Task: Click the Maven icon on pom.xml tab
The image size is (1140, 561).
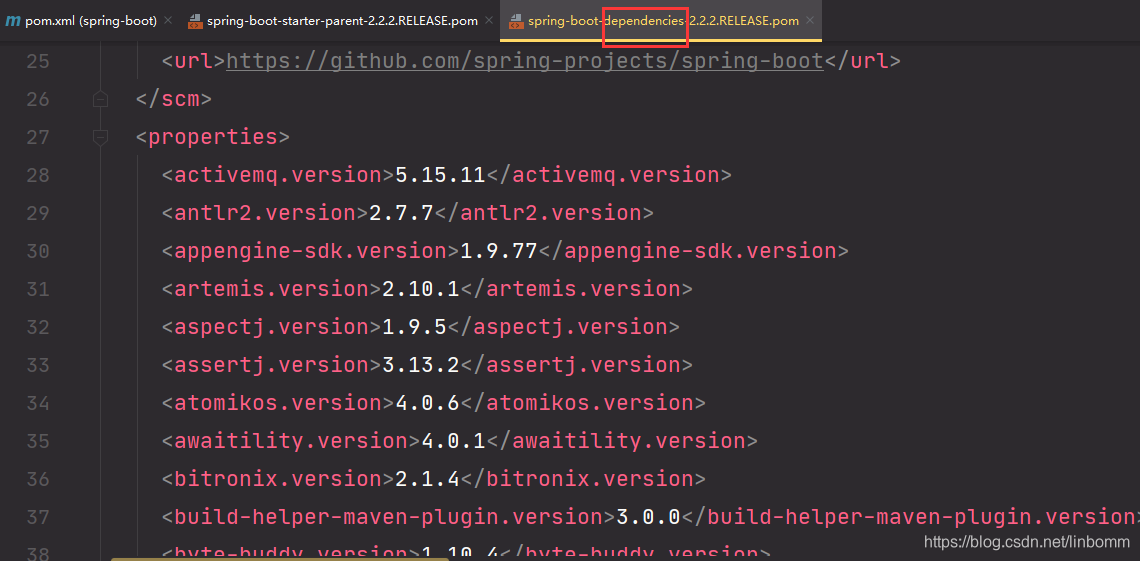Action: (x=12, y=21)
